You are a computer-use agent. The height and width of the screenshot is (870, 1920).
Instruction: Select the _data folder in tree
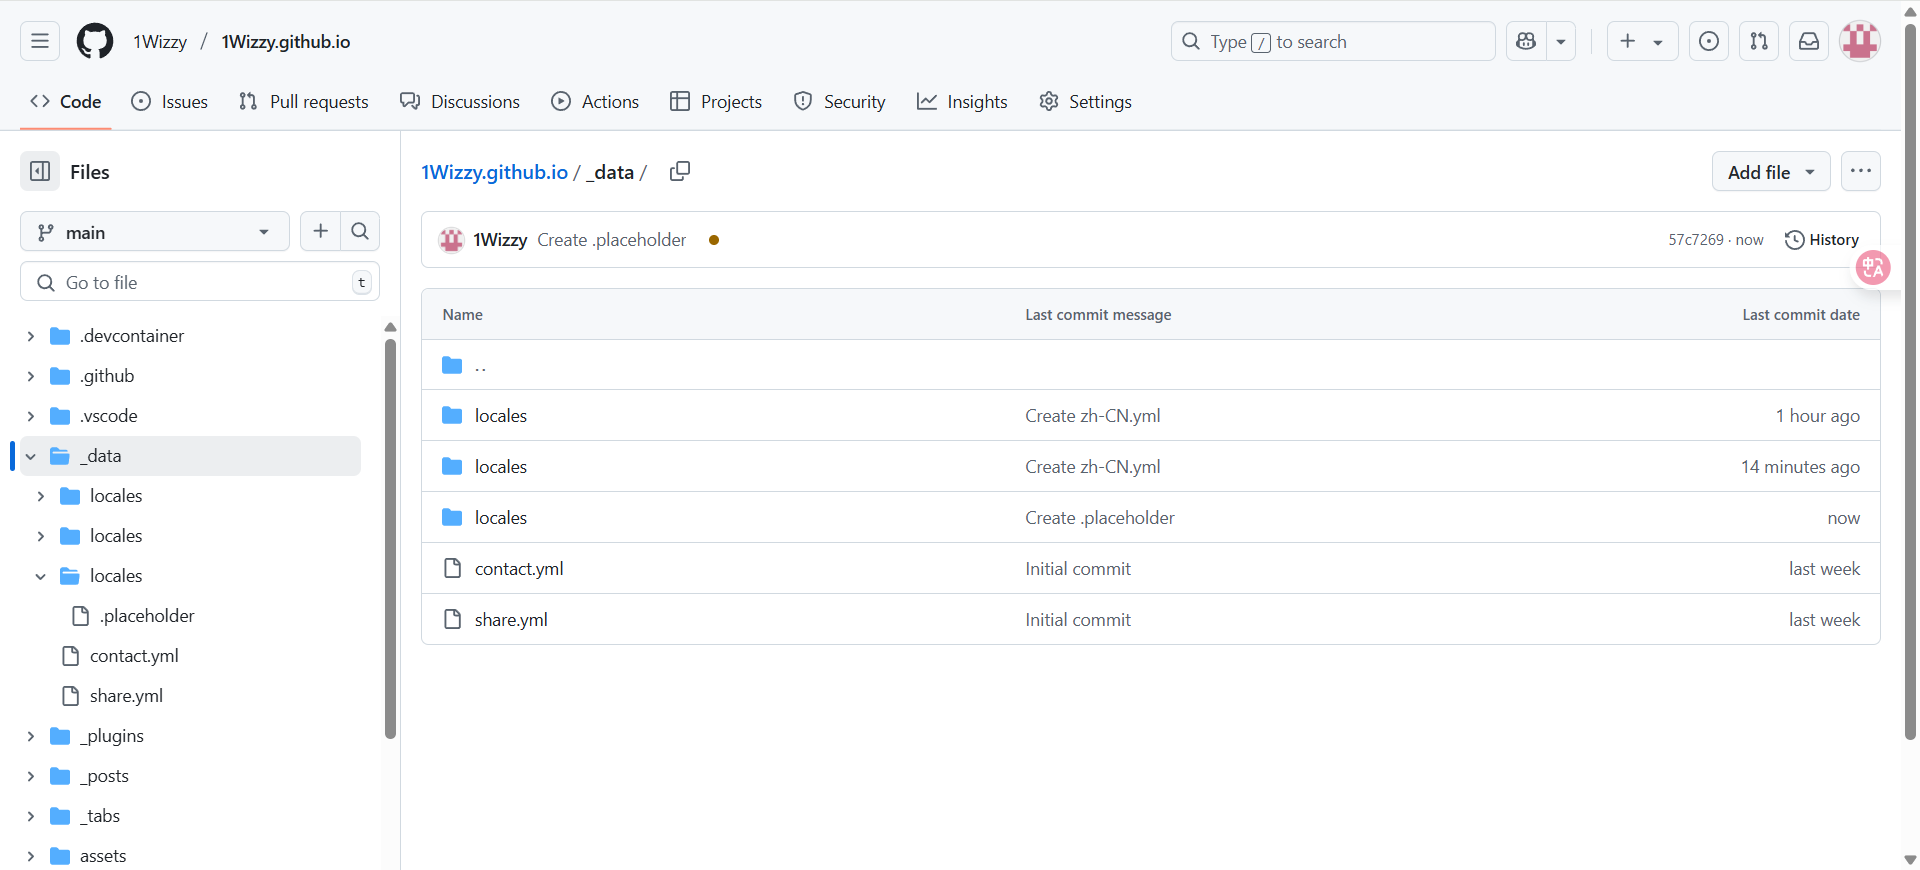tap(190, 456)
